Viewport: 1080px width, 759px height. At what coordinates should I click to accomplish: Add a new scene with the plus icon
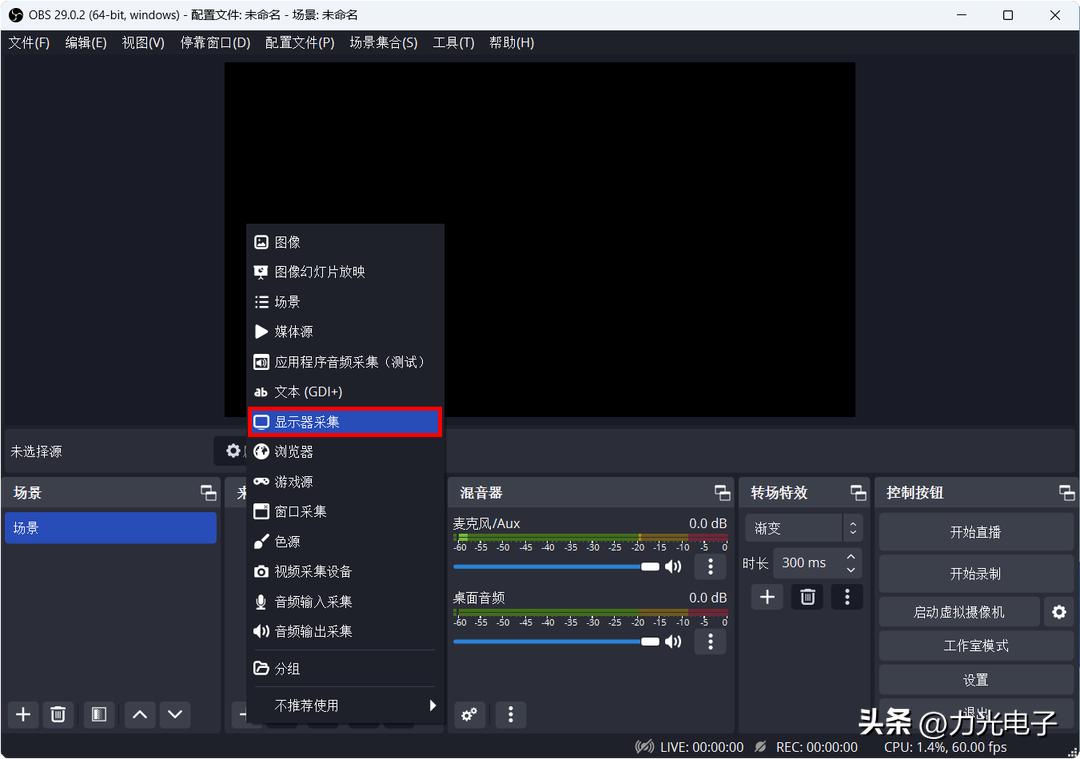click(22, 714)
